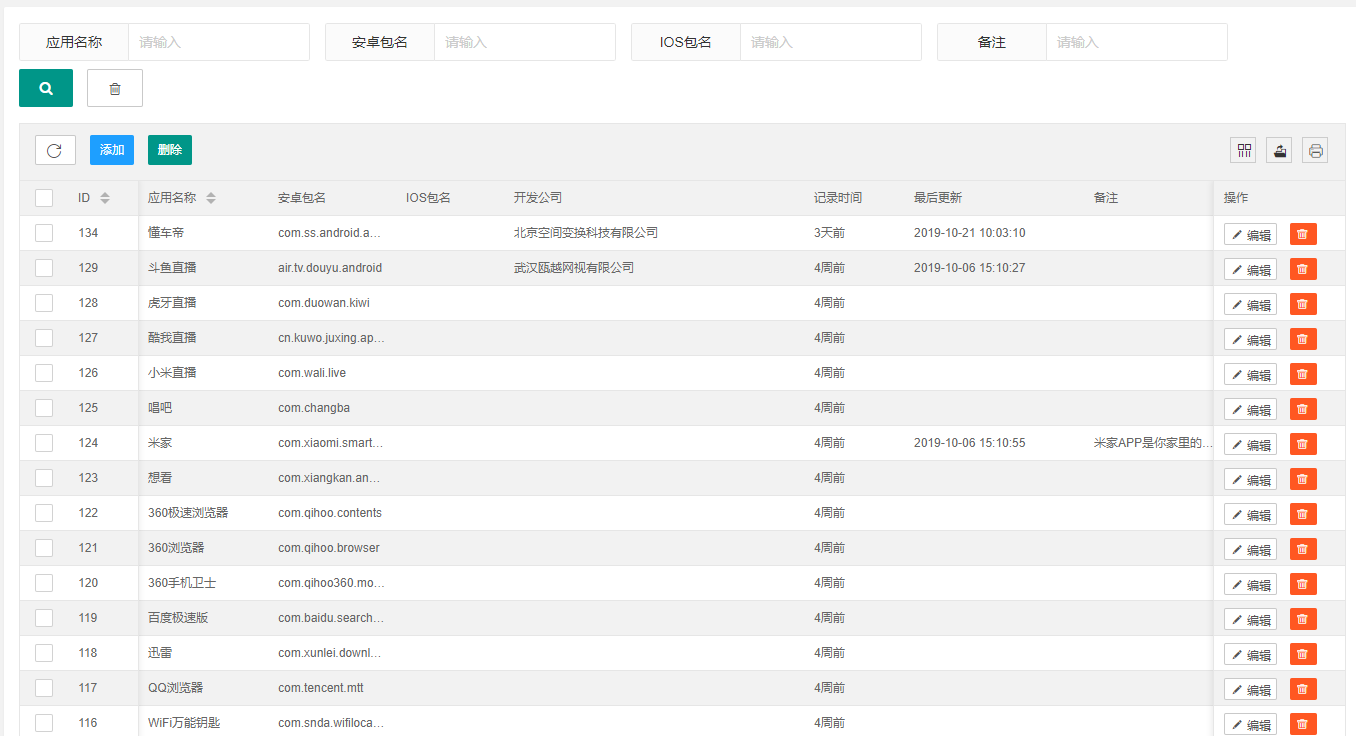Delete row 迅雷 with the orange trash icon
Image resolution: width=1356 pixels, height=736 pixels.
click(x=1303, y=654)
